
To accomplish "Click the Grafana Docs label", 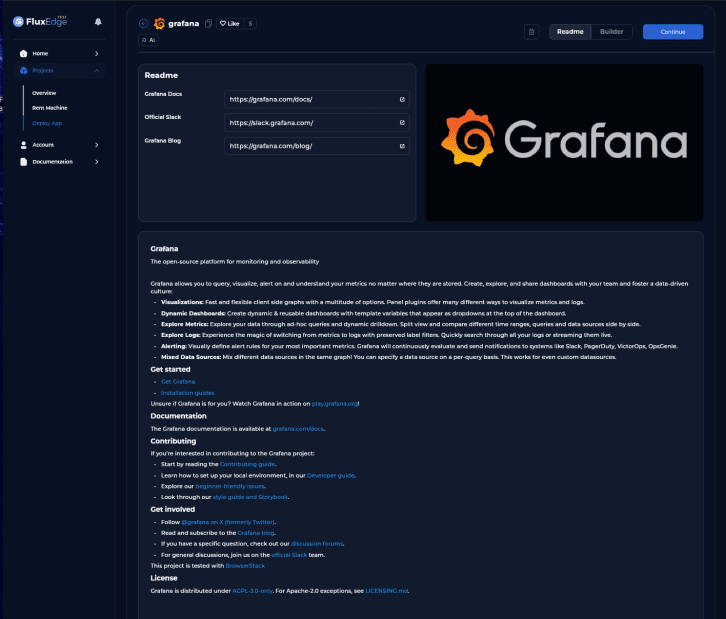I will point(163,94).
